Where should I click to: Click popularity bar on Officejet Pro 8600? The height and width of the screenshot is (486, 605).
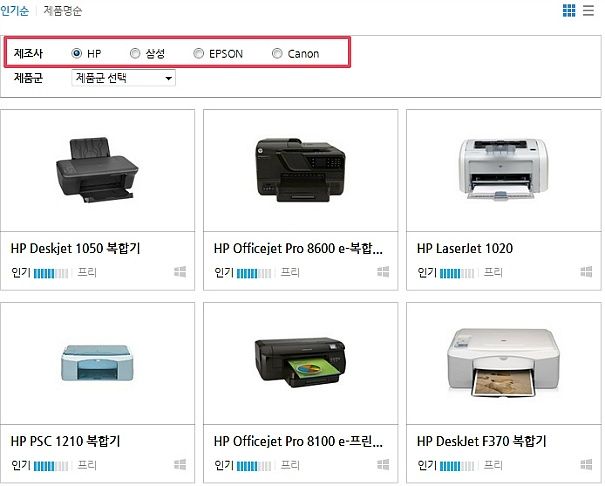pos(254,273)
